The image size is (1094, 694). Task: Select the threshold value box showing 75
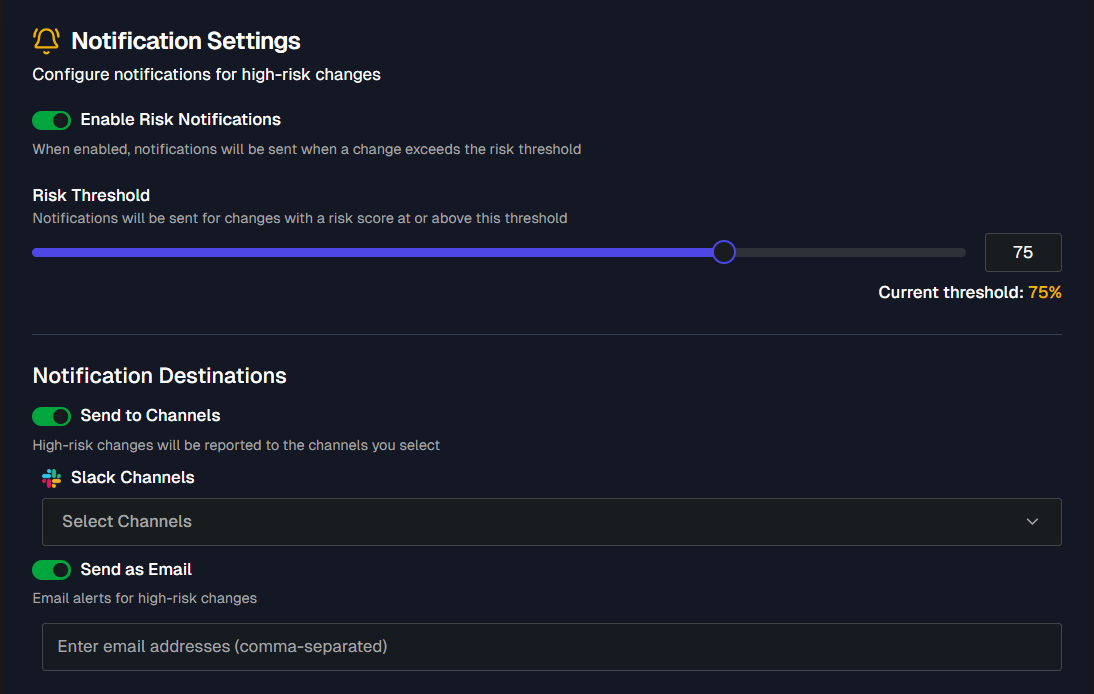click(x=1023, y=252)
